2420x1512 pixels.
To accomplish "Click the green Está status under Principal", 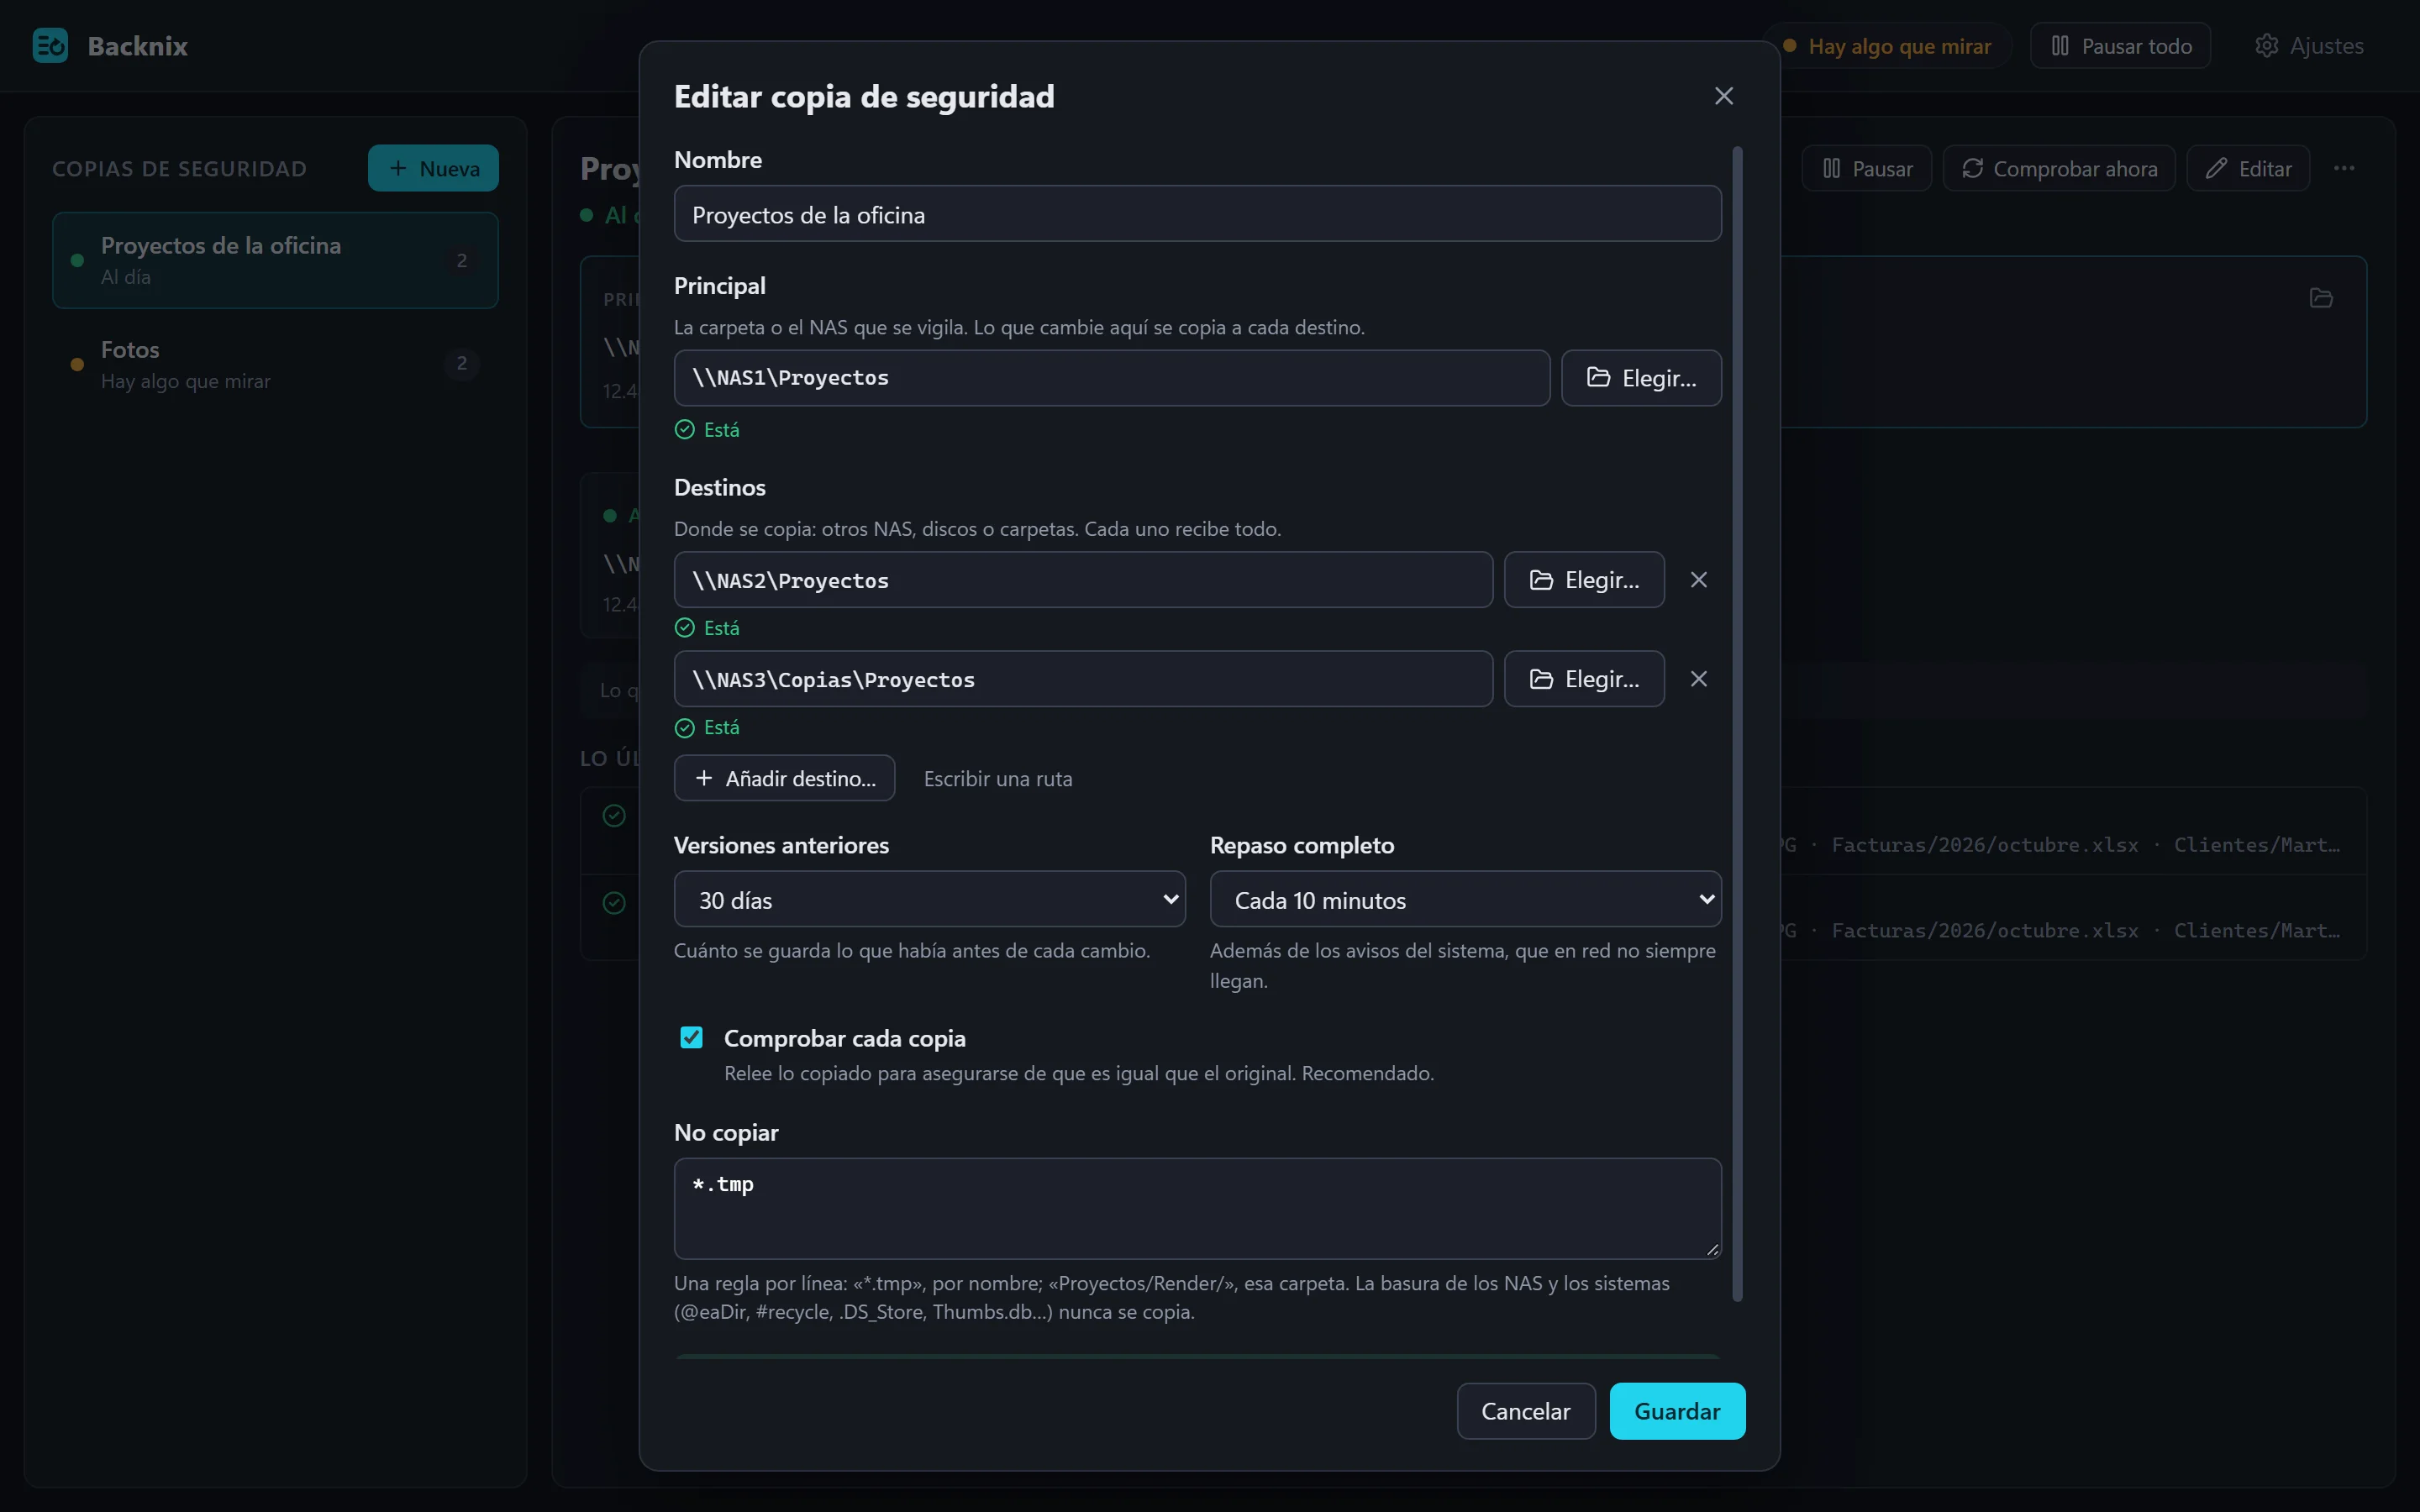I will (x=707, y=430).
